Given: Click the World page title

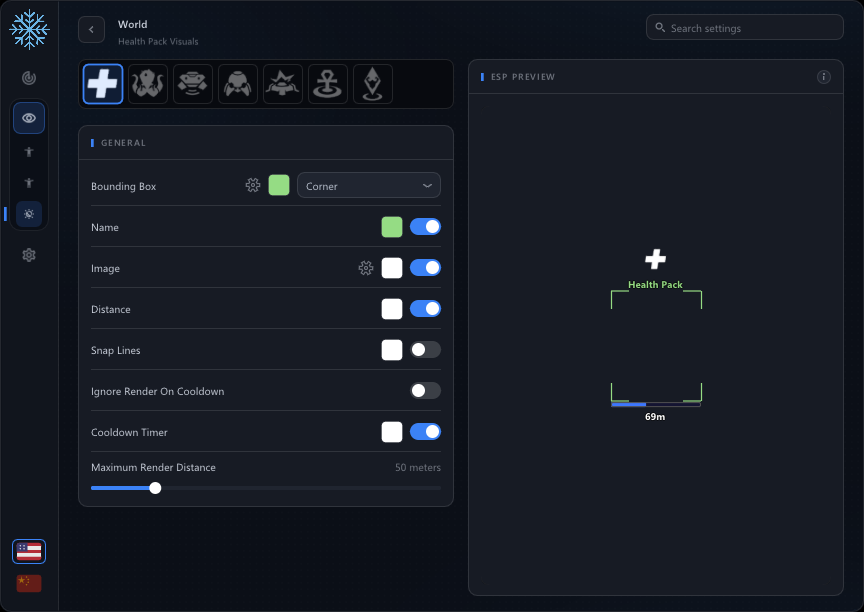Looking at the screenshot, I should [x=132, y=25].
